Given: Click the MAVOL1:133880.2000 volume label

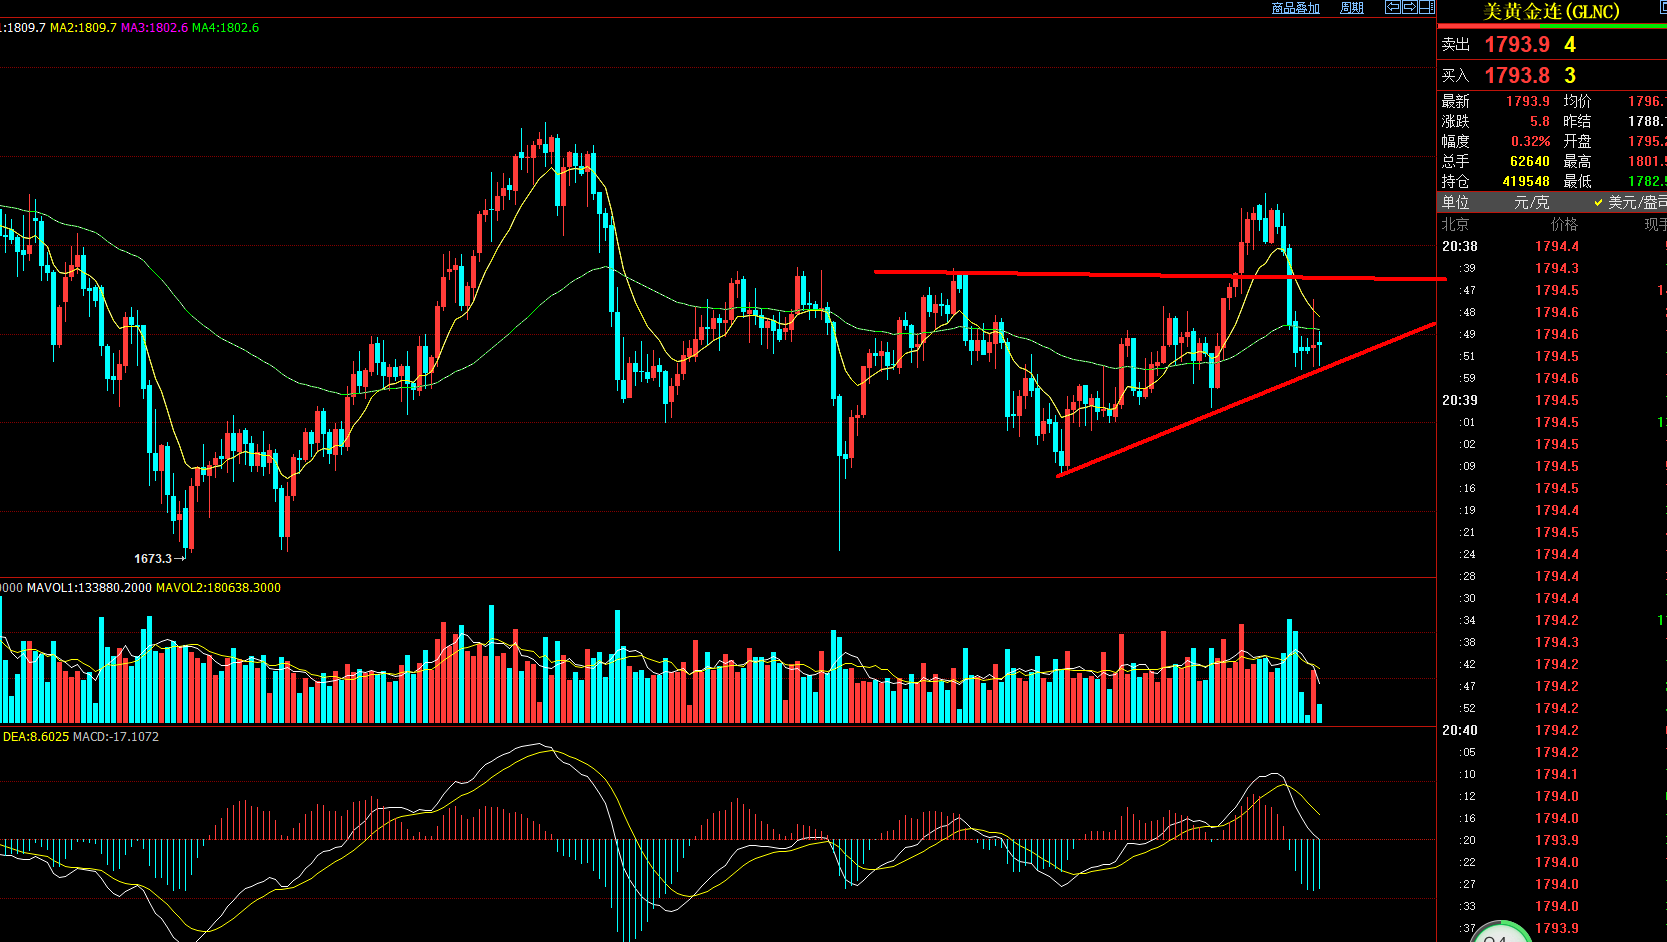Looking at the screenshot, I should [x=89, y=588].
